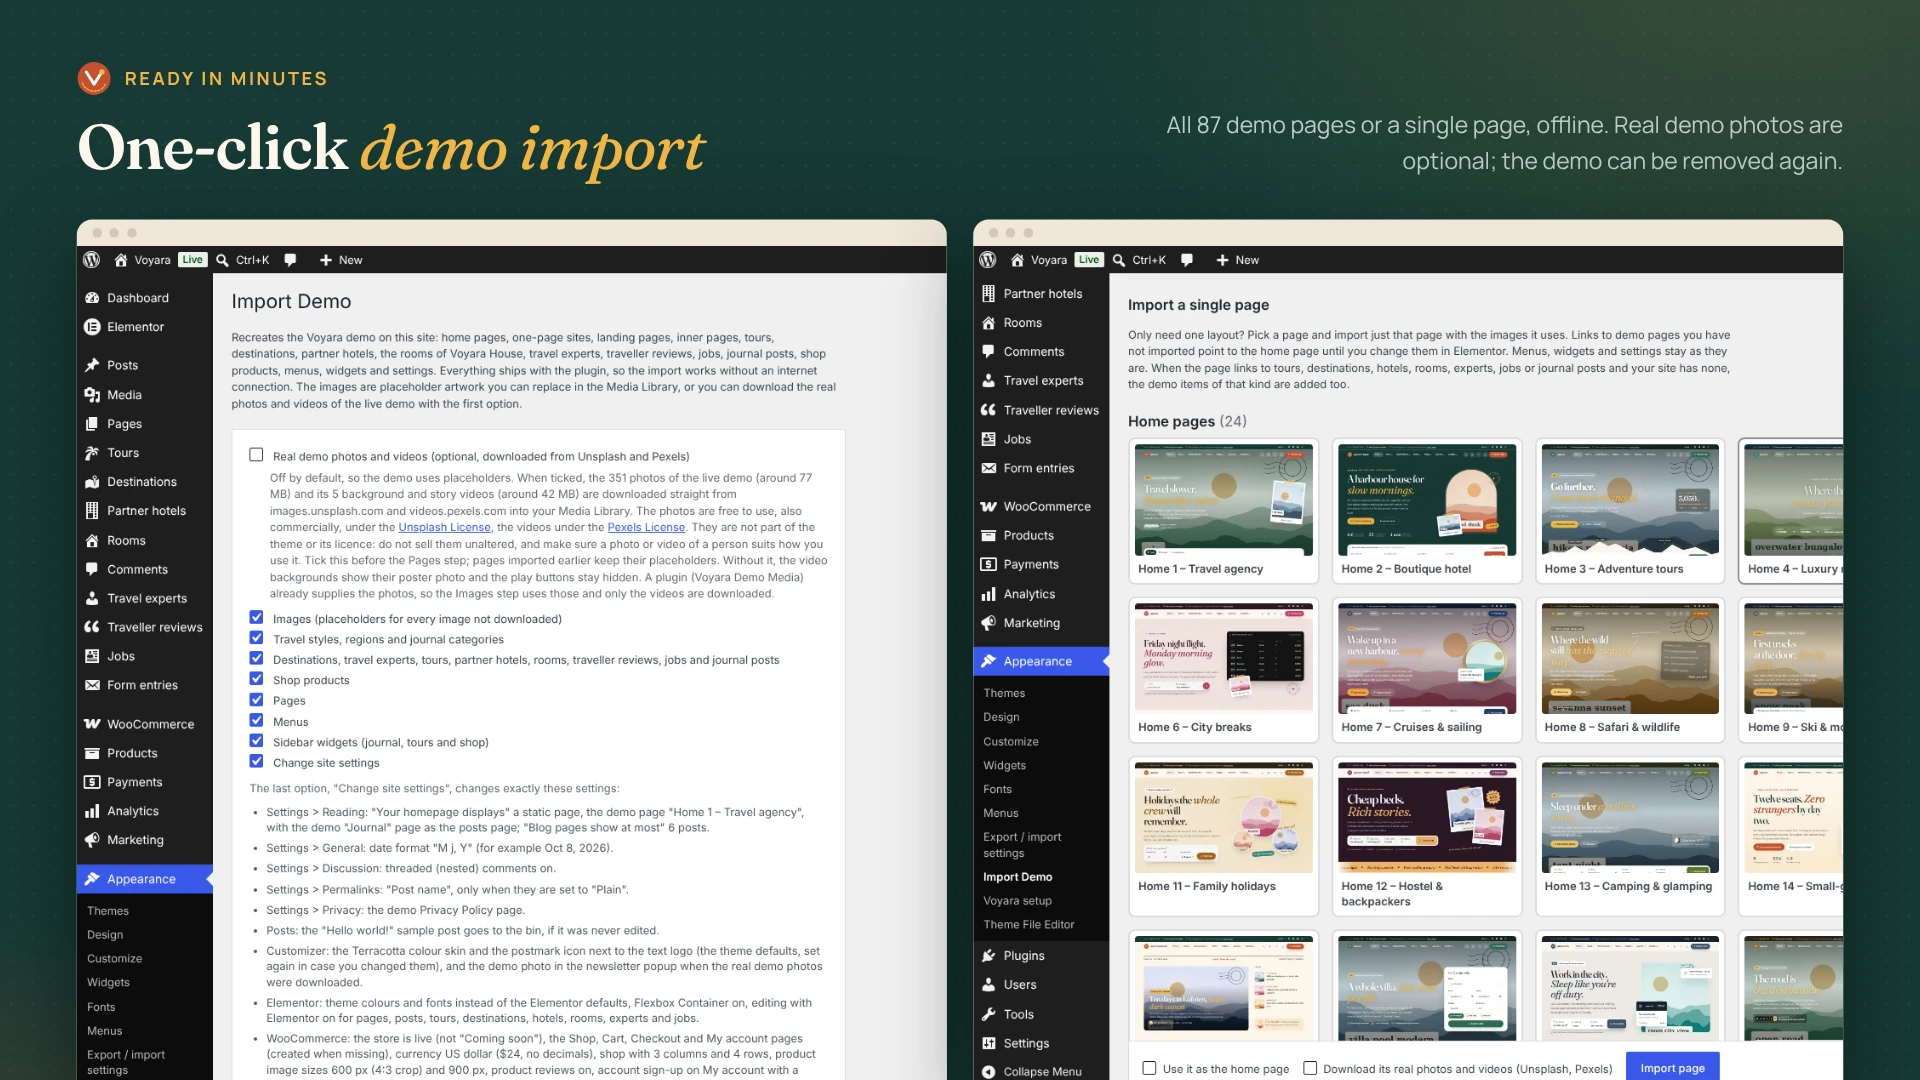1920x1080 pixels.
Task: Click the WooCommerce icon in right window sidebar
Action: [988, 507]
